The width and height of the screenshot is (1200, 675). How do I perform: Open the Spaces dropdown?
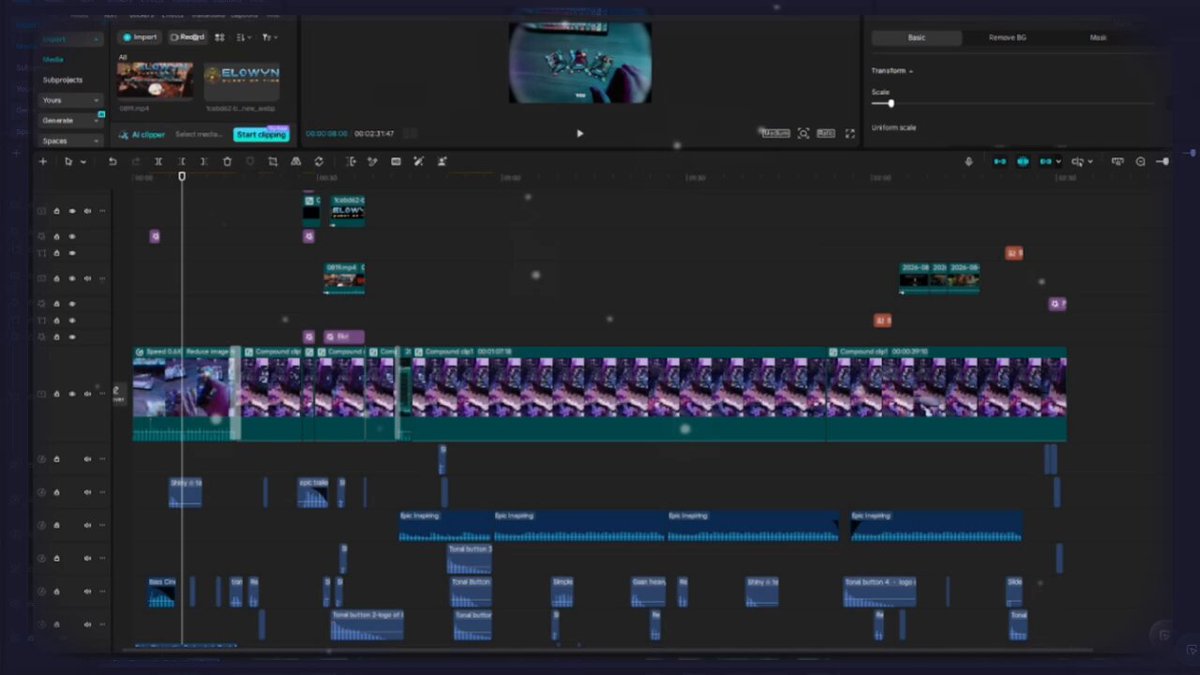pyautogui.click(x=71, y=140)
